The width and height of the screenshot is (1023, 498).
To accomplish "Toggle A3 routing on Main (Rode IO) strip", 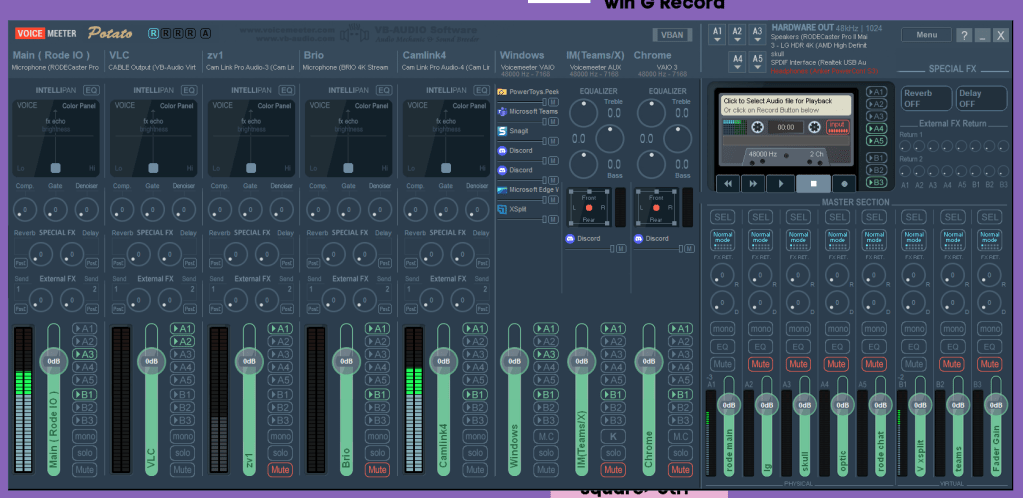I will coord(85,354).
